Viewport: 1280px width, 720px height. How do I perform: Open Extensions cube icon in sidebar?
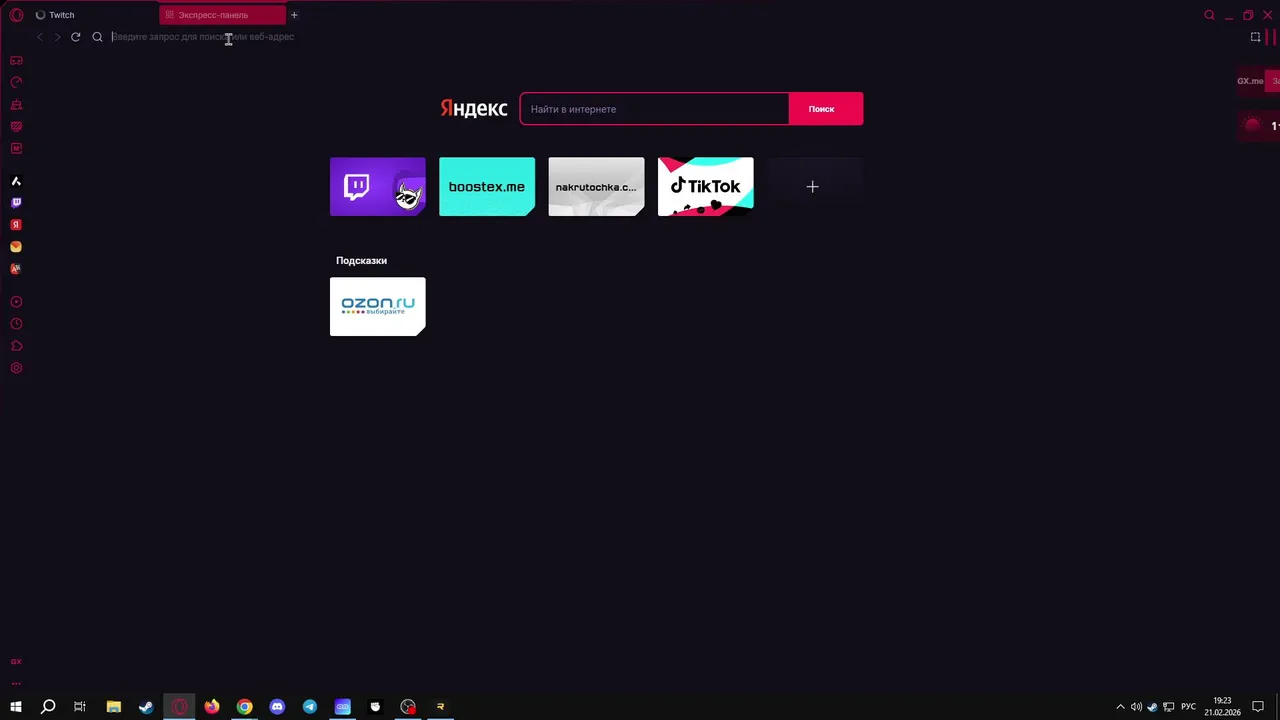(x=16, y=346)
